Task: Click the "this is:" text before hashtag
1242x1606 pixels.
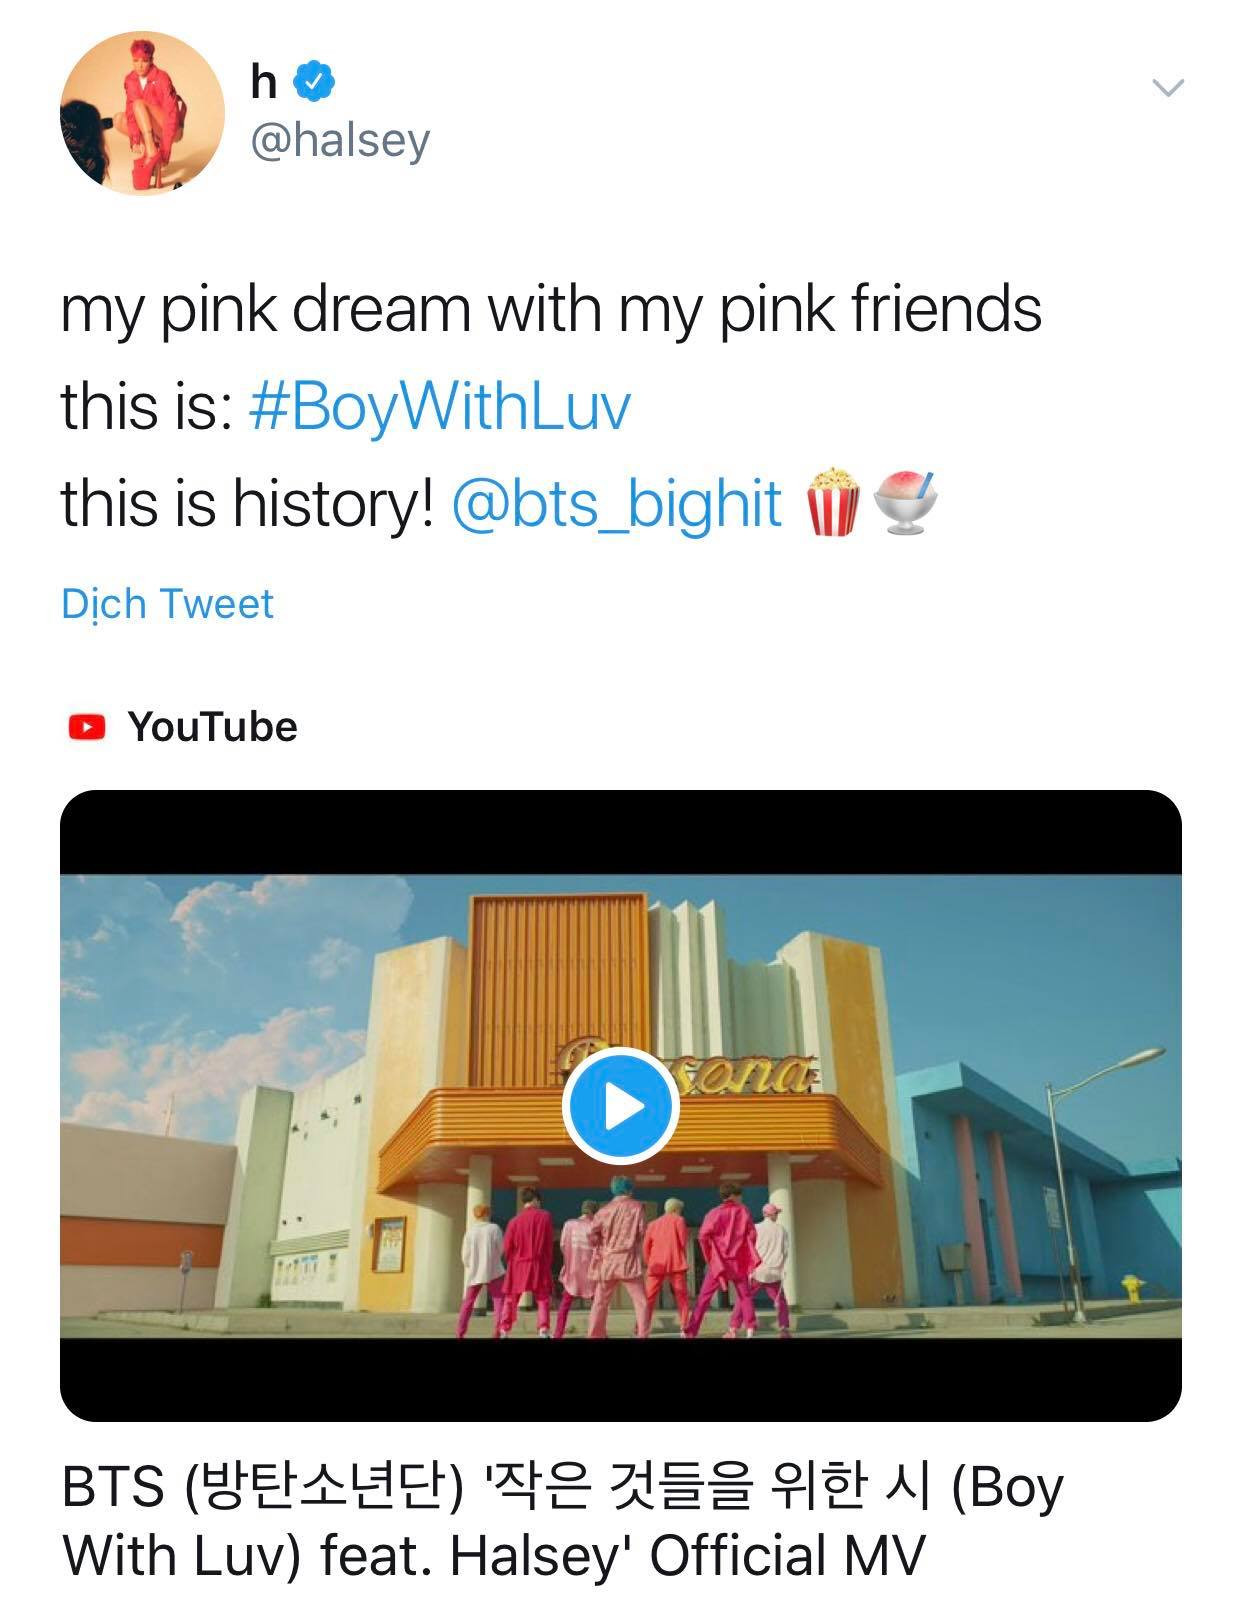Action: 147,406
